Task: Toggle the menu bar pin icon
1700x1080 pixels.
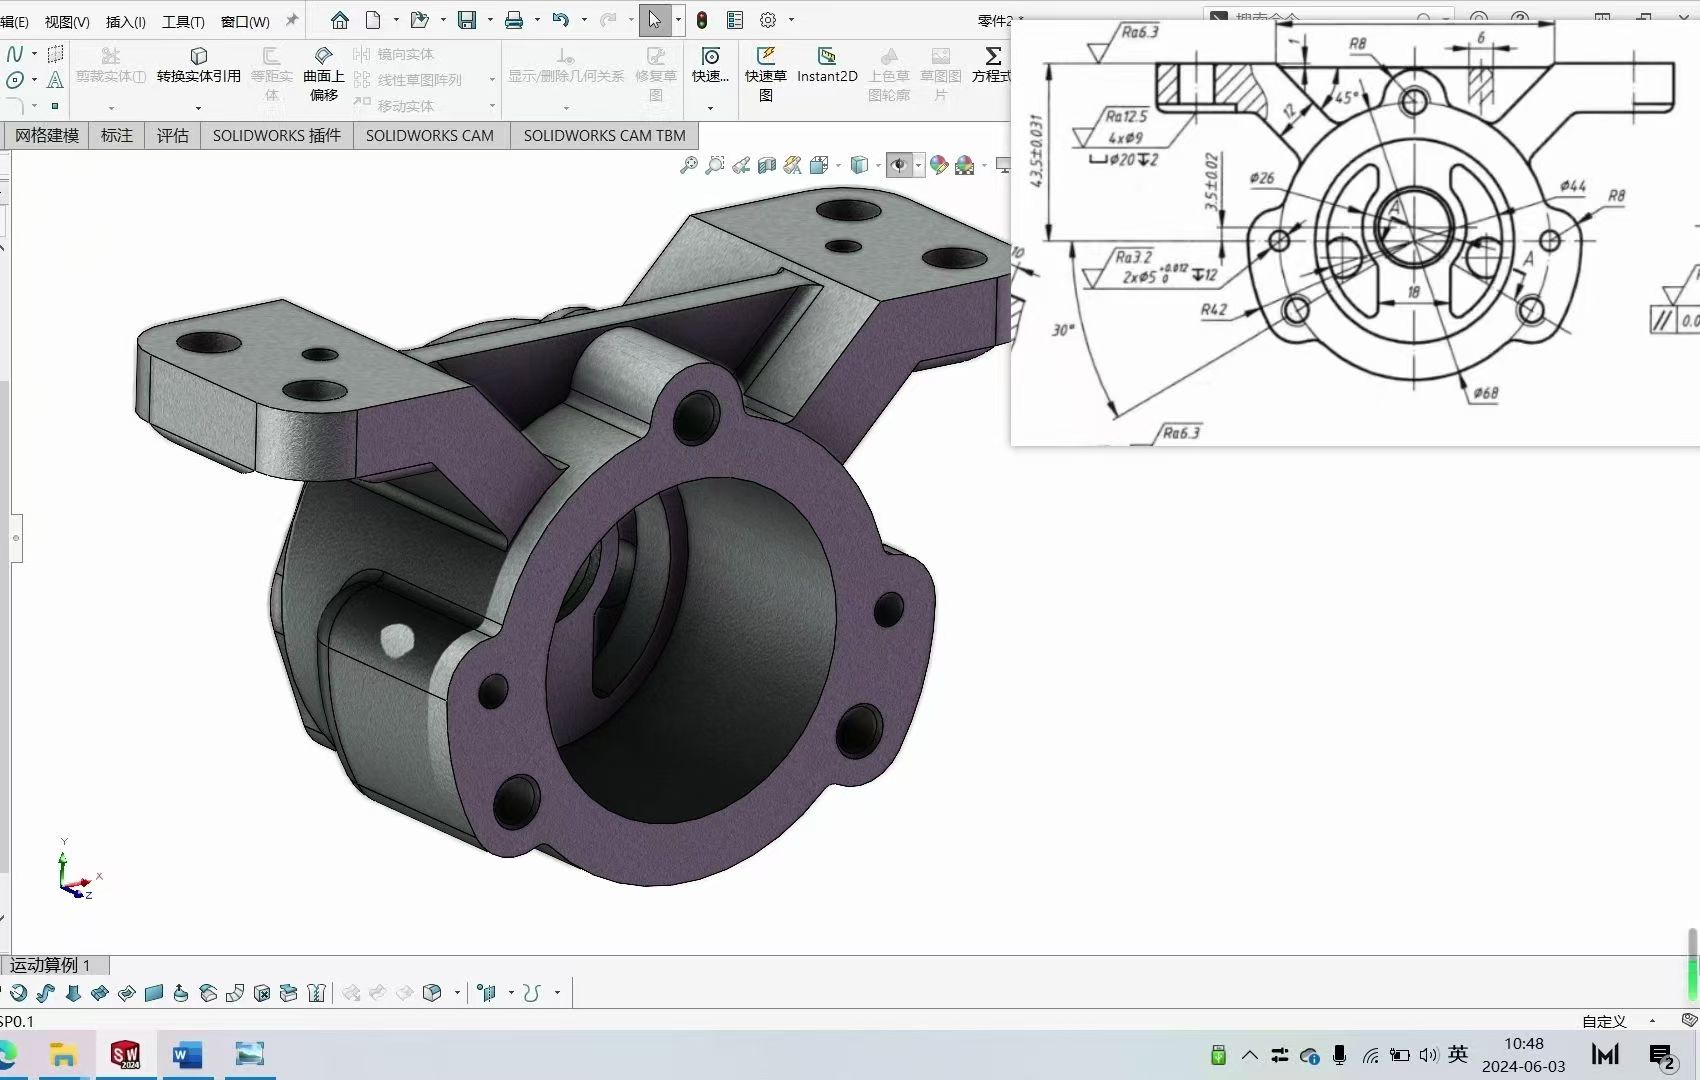Action: (292, 20)
